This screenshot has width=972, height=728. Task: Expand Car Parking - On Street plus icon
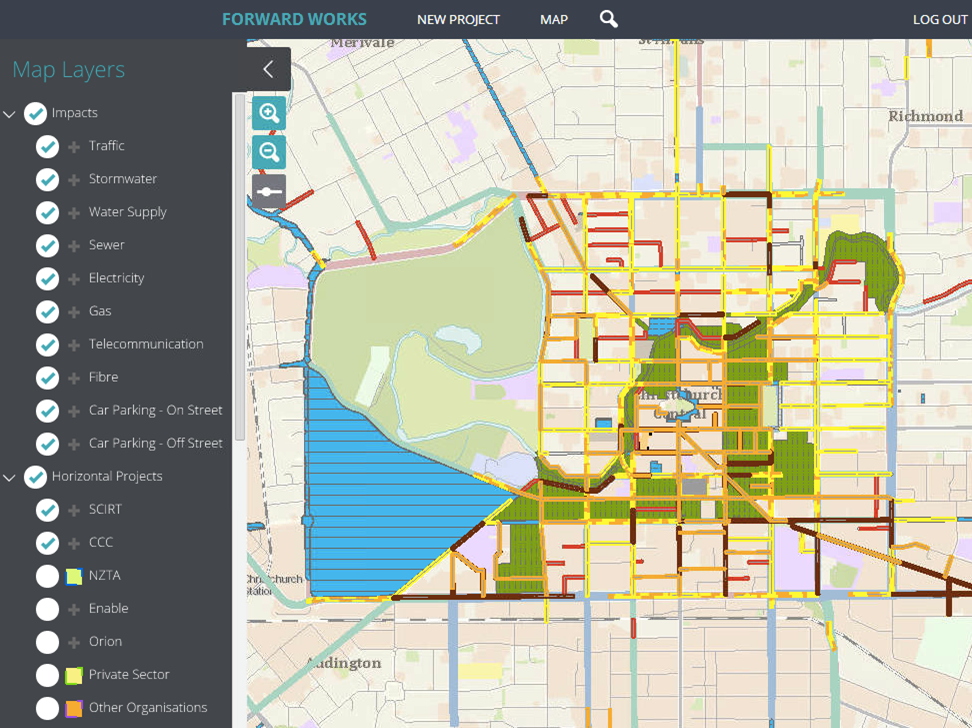pyautogui.click(x=74, y=411)
